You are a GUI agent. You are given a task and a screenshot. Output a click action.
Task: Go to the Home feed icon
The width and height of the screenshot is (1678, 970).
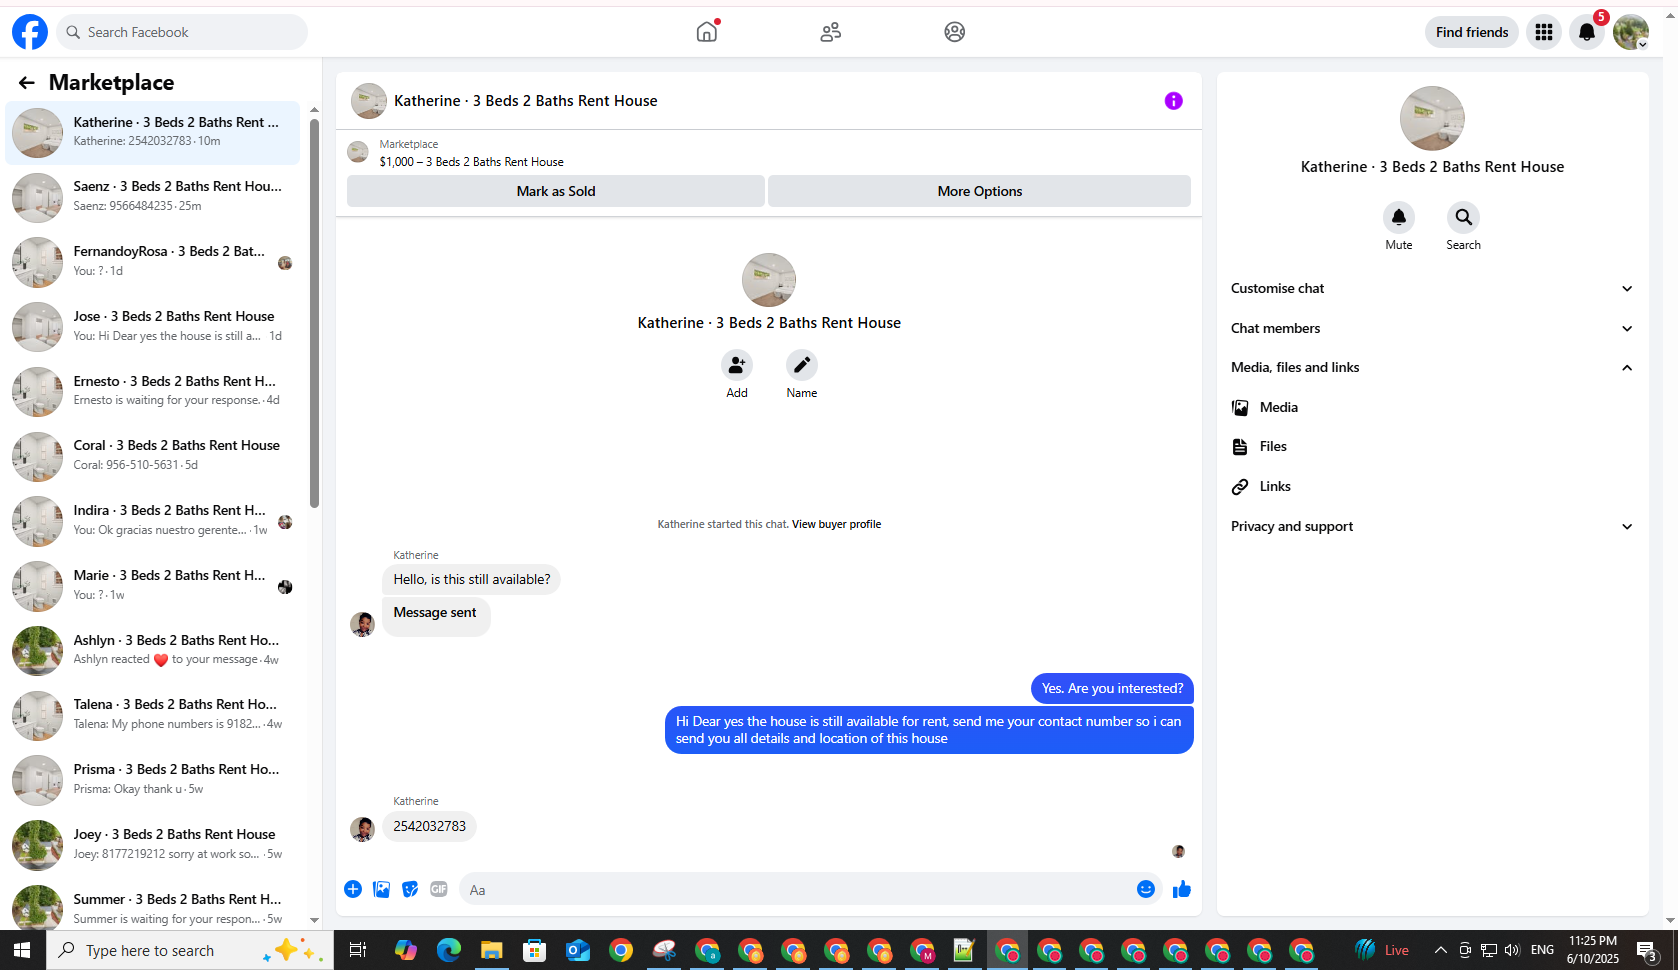click(x=707, y=32)
